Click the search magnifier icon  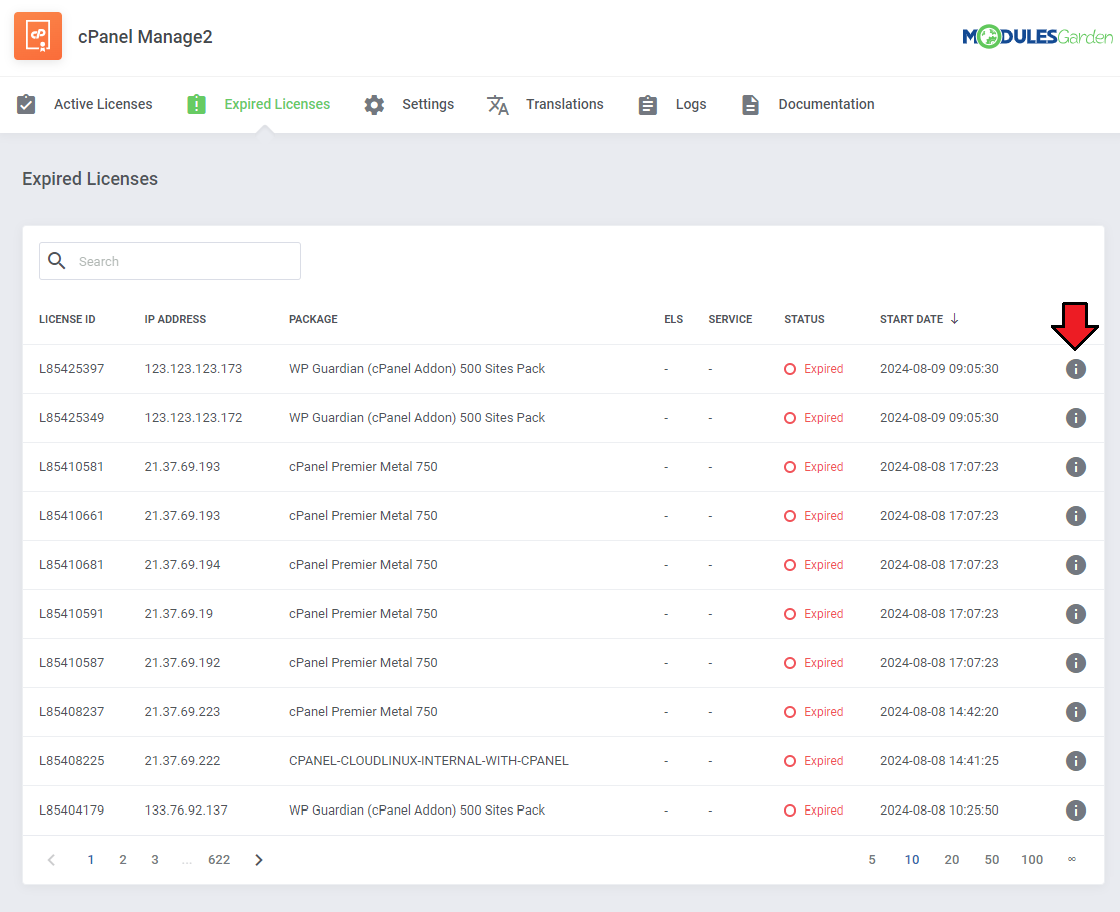[56, 261]
